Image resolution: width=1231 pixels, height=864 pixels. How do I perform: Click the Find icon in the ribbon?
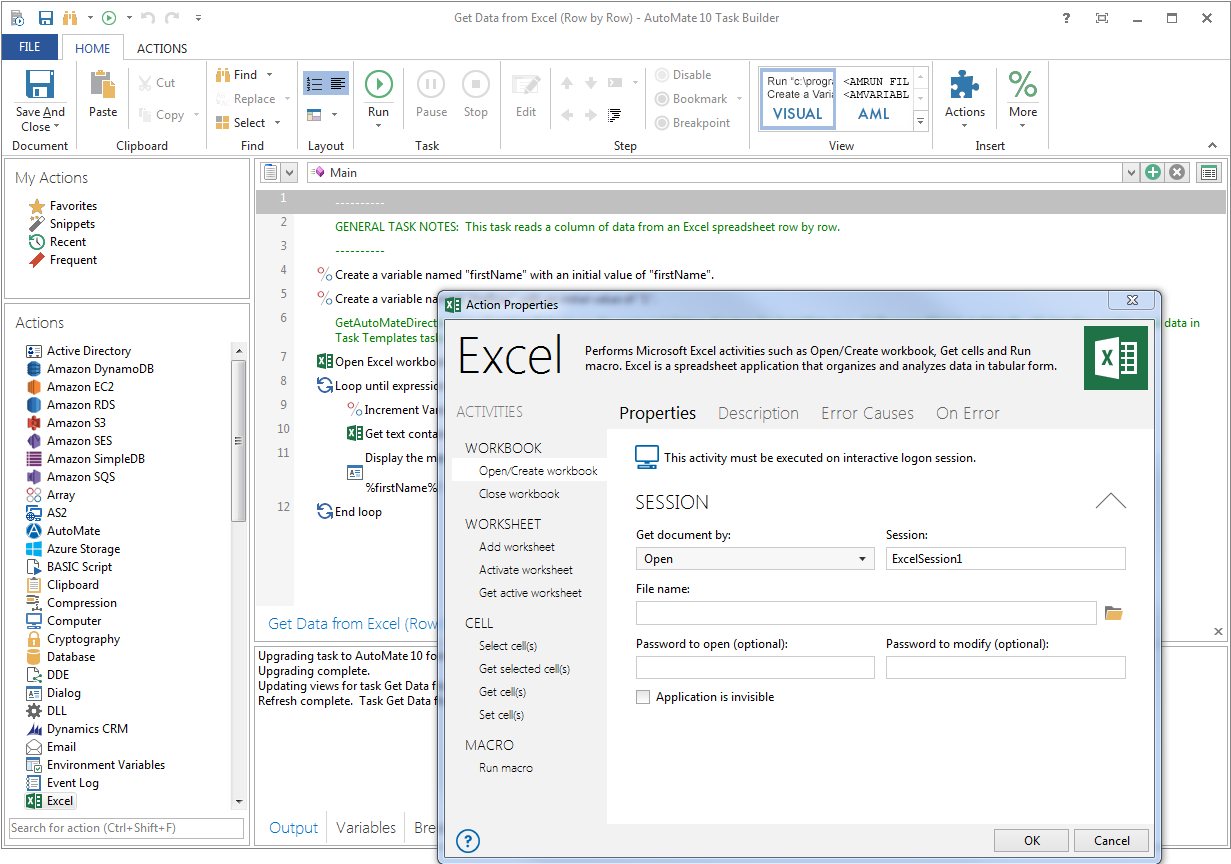point(224,75)
